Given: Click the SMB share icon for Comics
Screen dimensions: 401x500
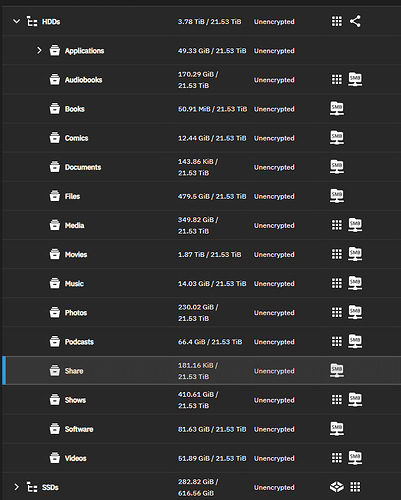Looking at the screenshot, I should [x=337, y=137].
